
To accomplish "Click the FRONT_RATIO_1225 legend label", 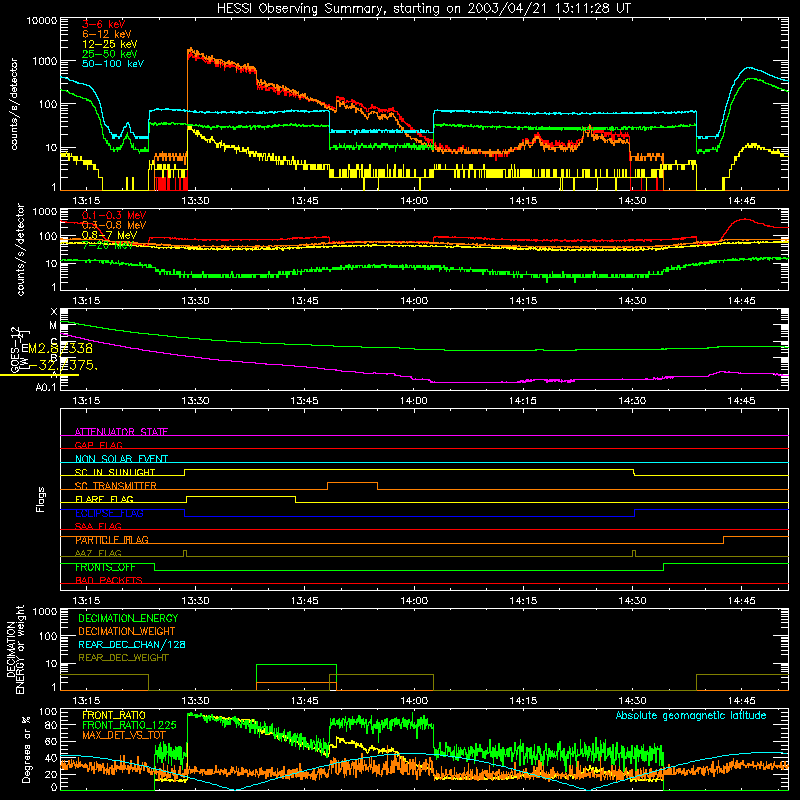I will click(129, 725).
